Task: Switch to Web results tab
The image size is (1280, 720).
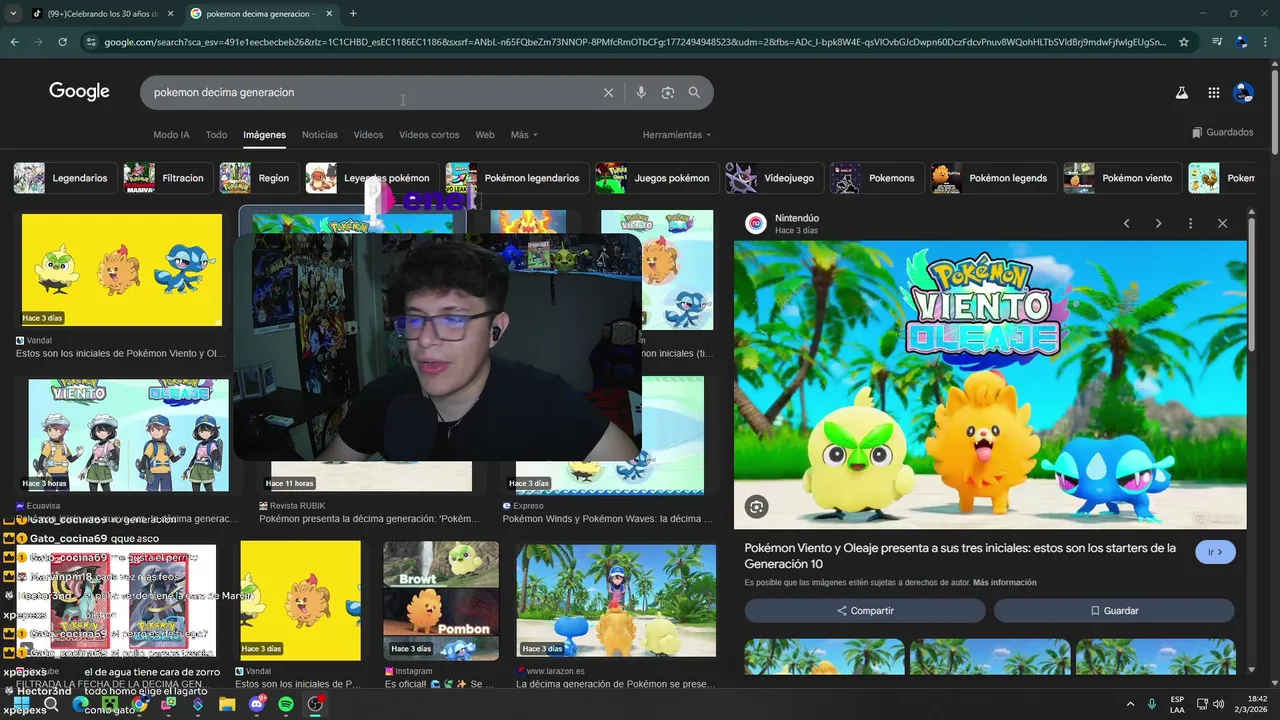Action: (x=485, y=134)
